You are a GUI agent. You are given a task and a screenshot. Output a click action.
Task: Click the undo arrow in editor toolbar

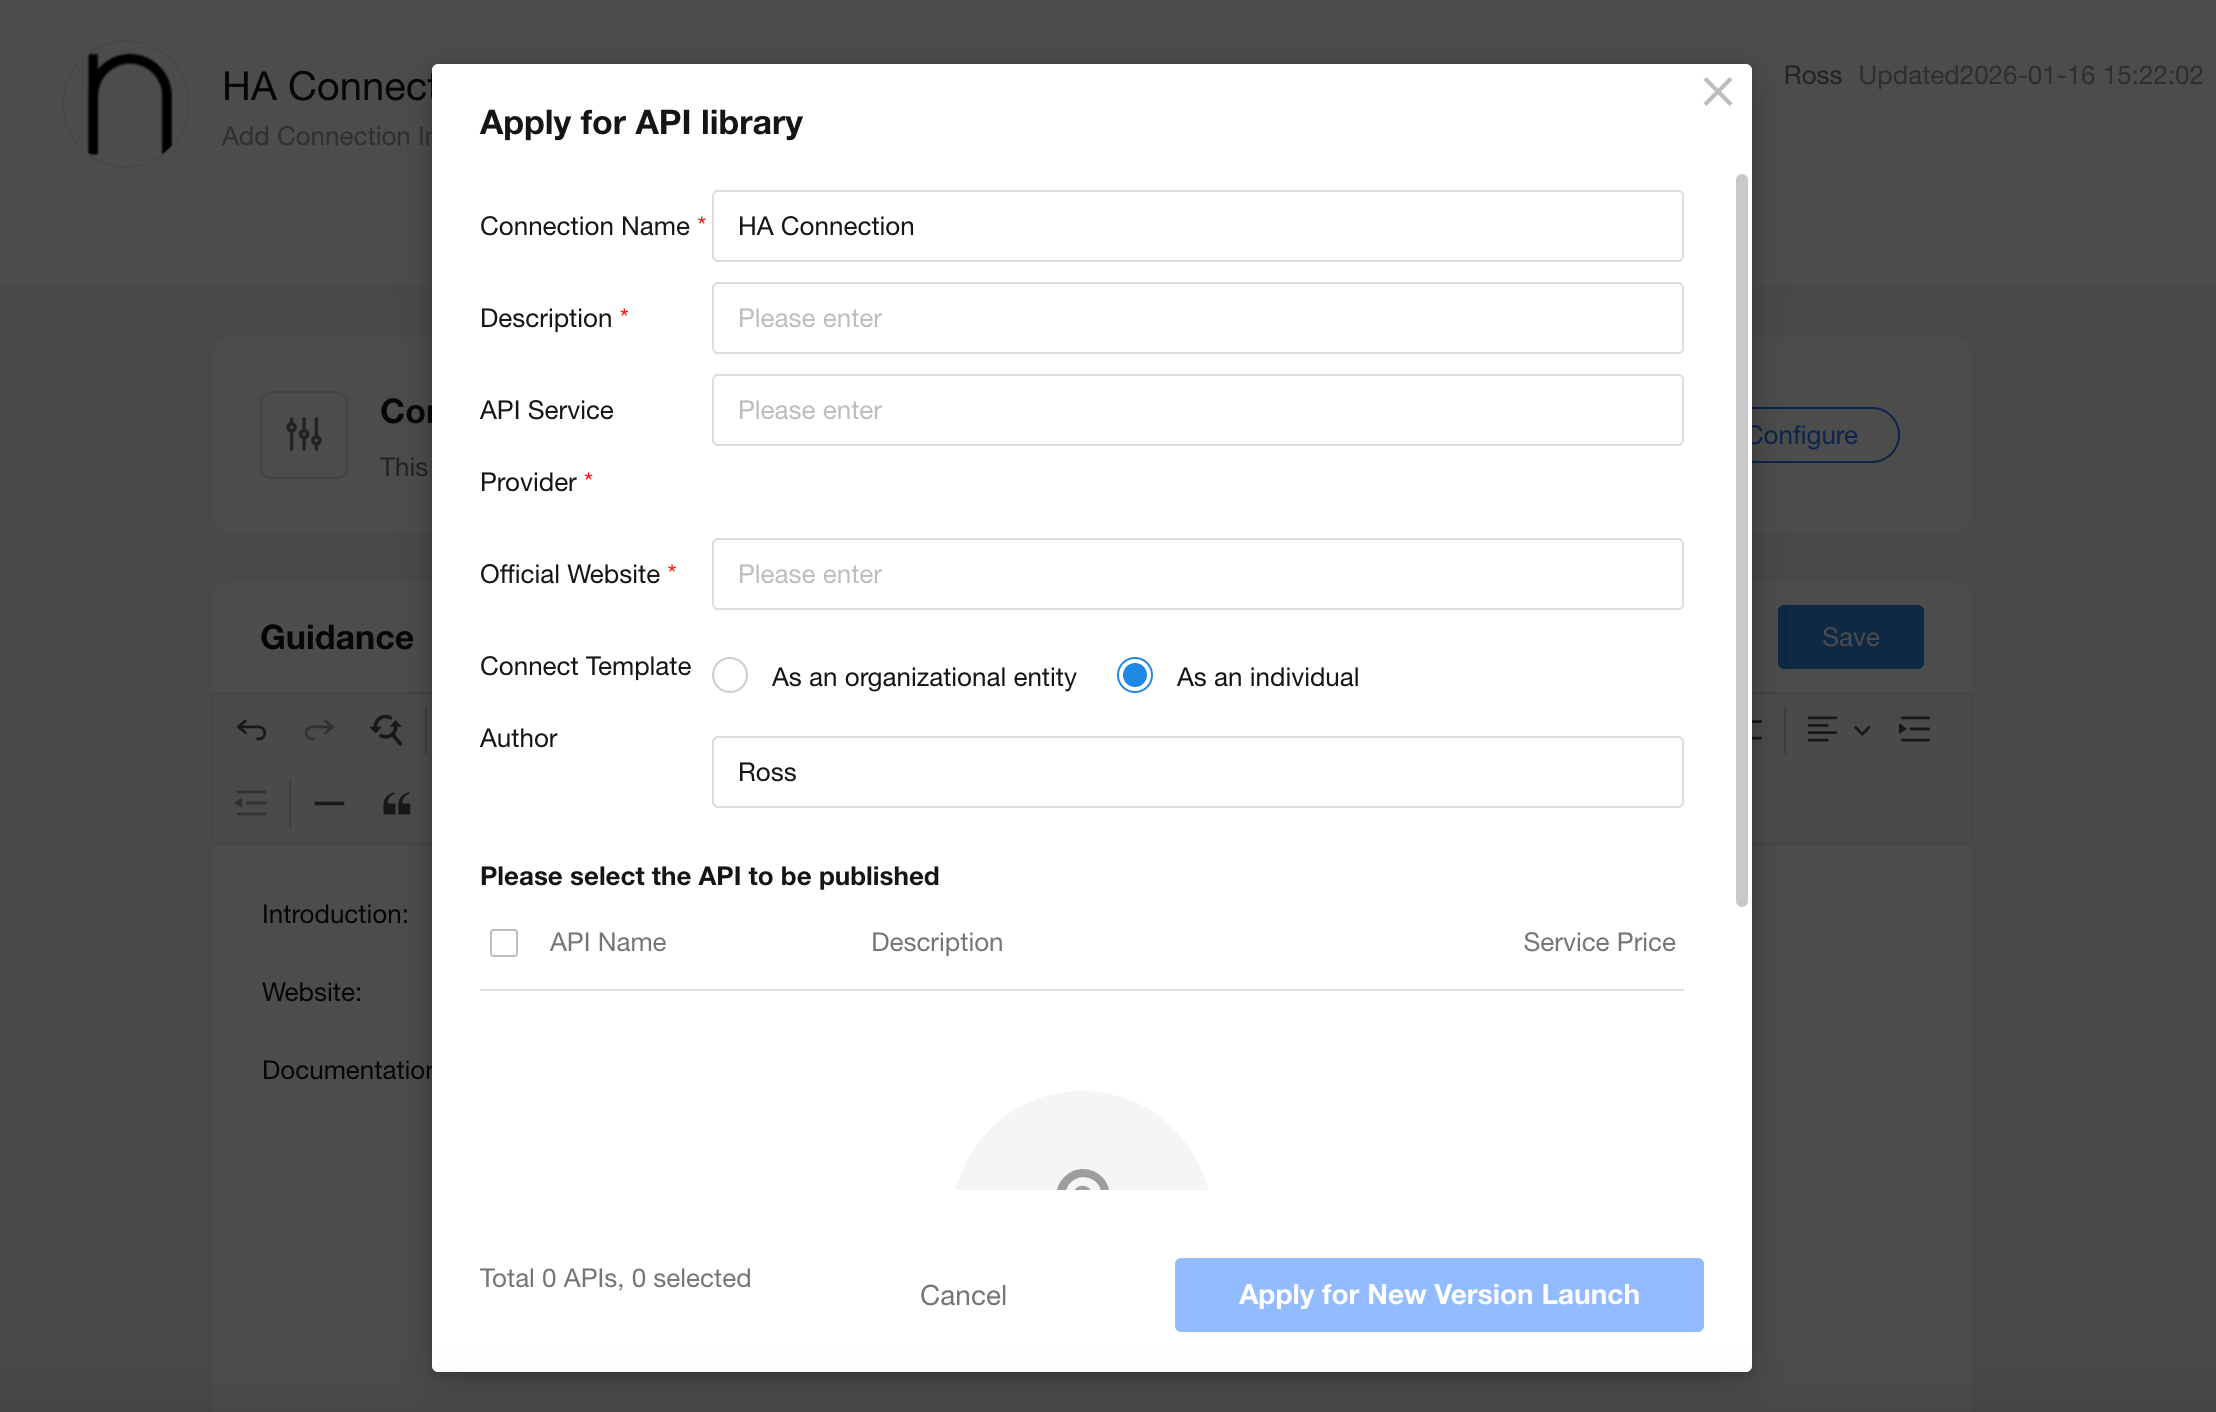252,730
